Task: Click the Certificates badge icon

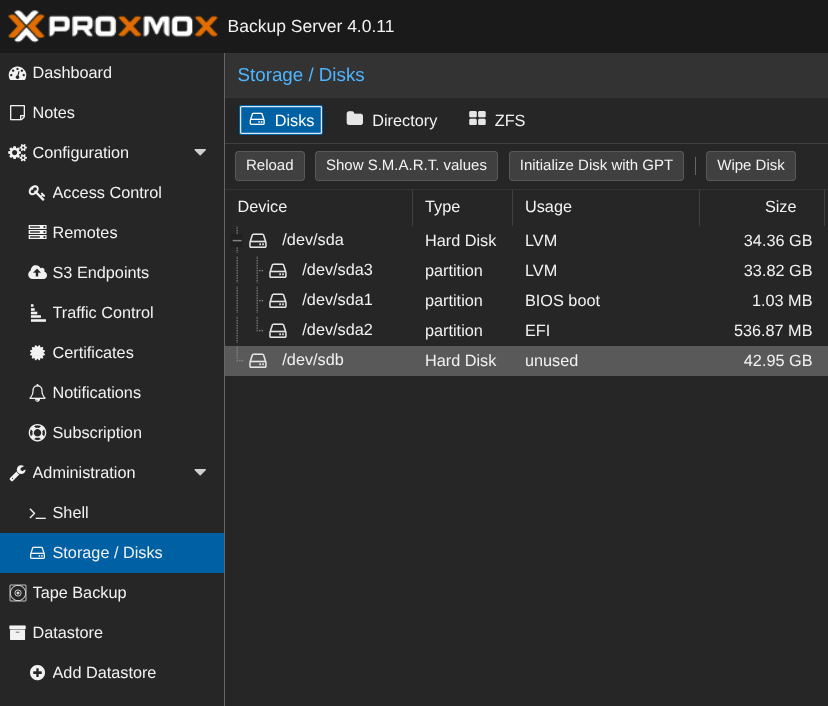Action: pos(37,353)
